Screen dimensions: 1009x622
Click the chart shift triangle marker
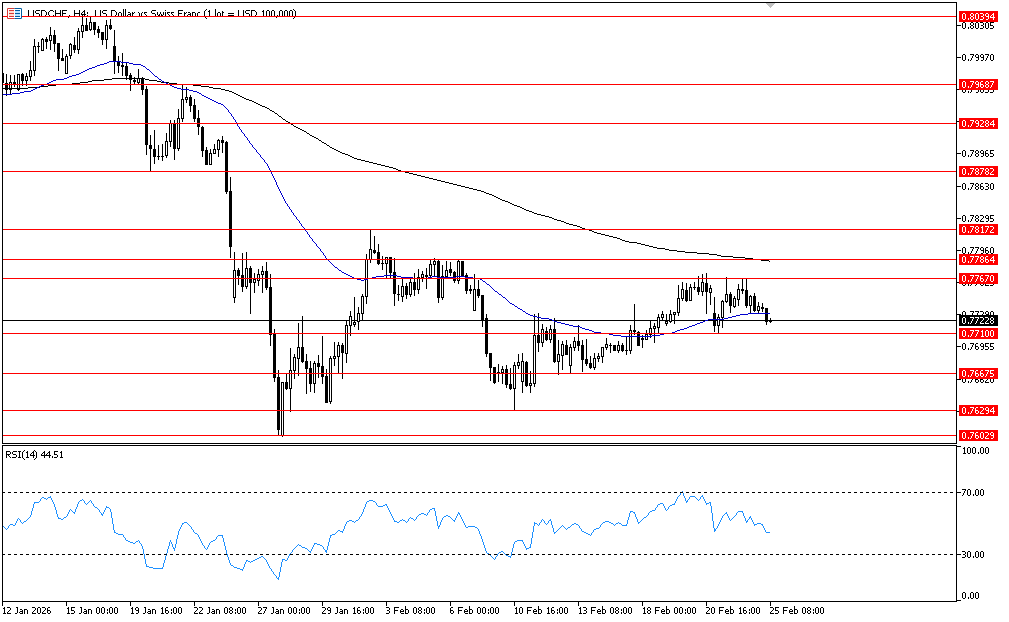769,5
